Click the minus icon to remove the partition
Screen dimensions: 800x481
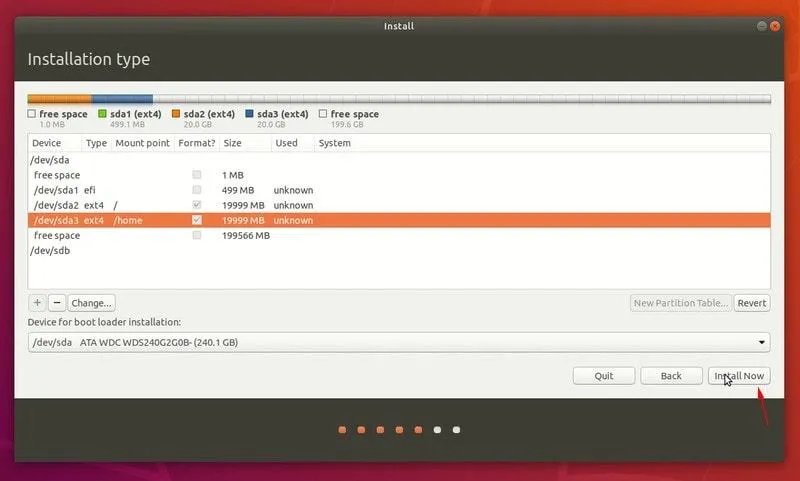[57, 303]
